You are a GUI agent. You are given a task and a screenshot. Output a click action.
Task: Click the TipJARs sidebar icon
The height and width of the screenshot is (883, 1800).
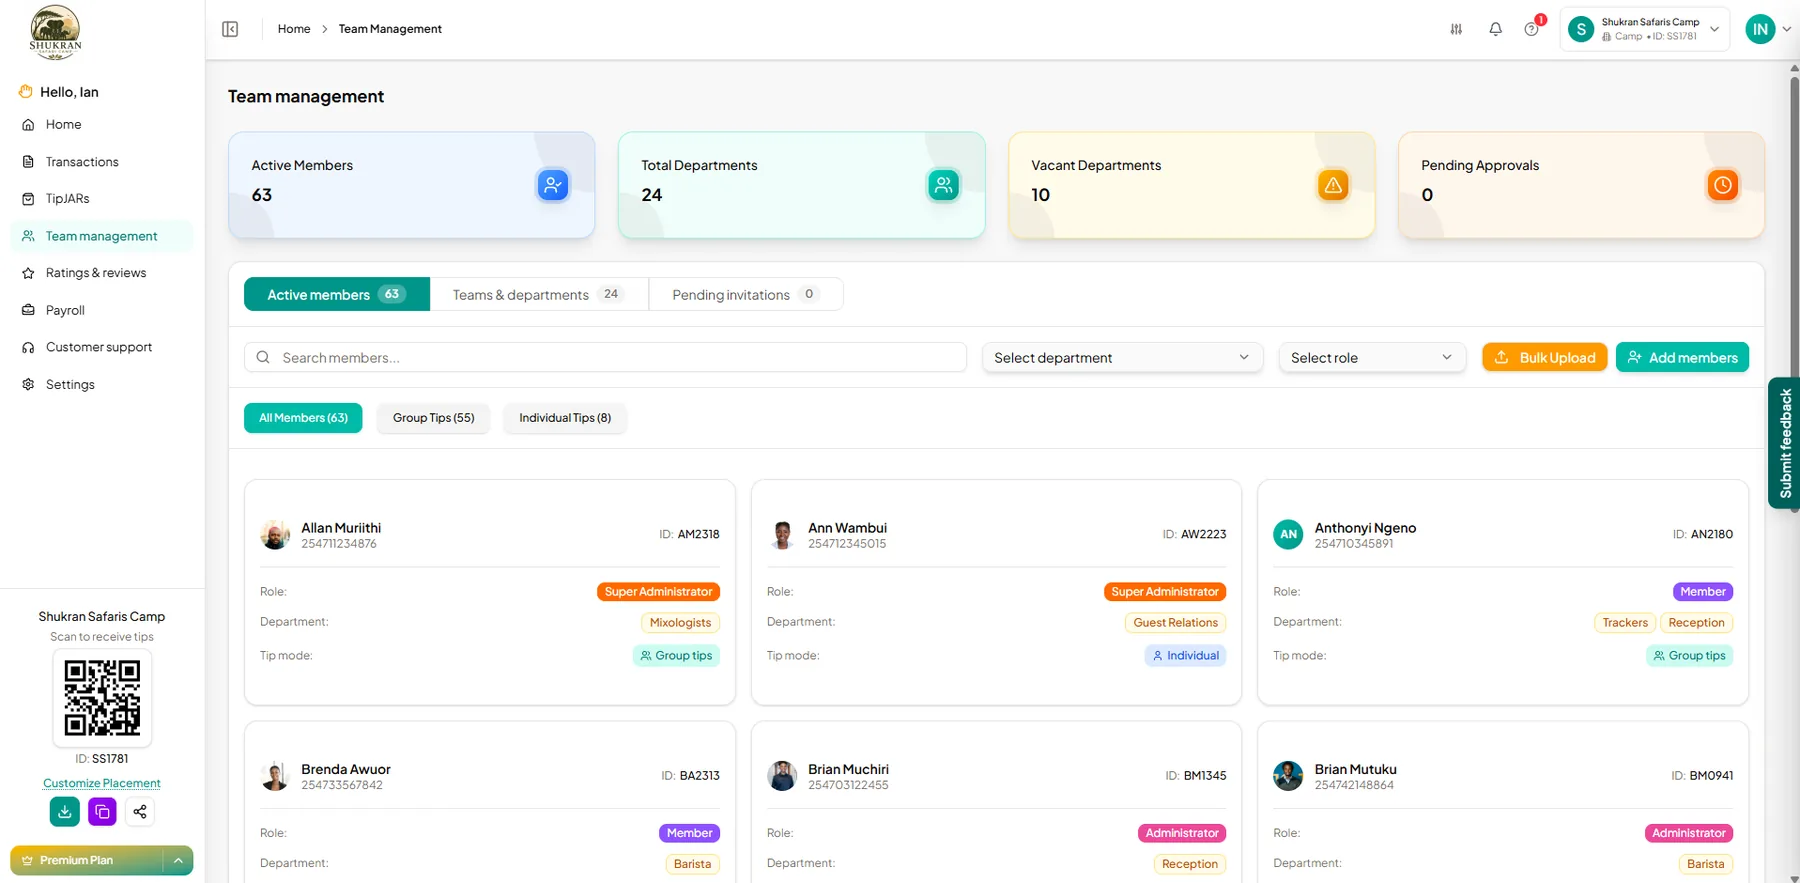click(x=28, y=199)
